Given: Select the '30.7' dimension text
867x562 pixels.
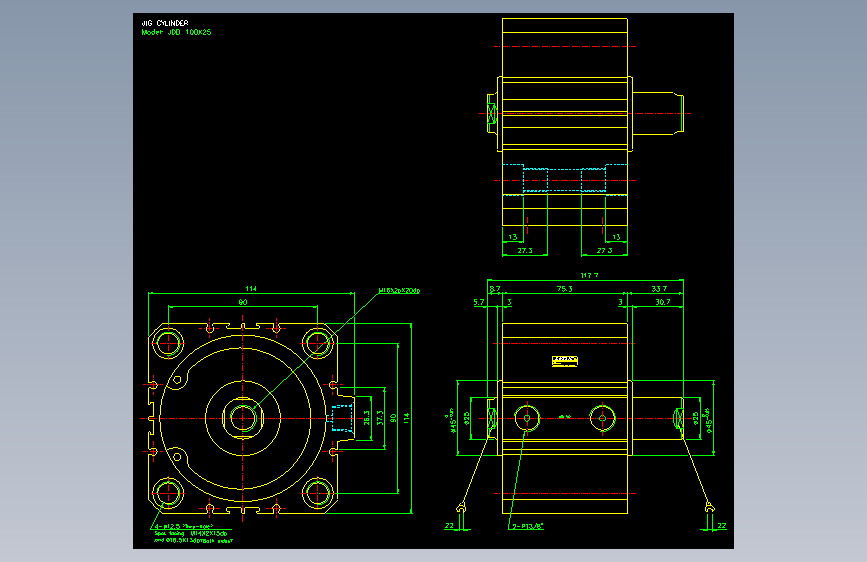Looking at the screenshot, I should (662, 302).
